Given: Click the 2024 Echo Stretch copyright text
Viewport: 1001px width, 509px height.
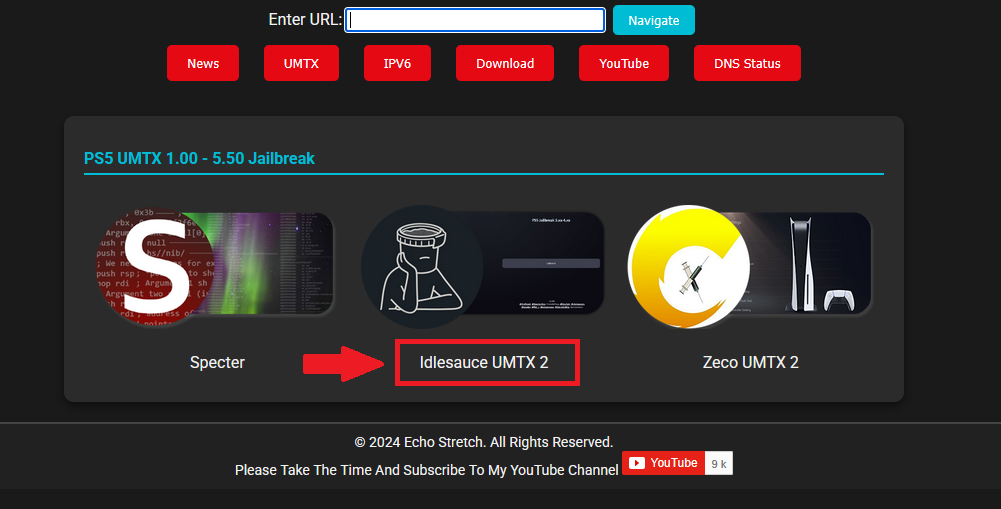Looking at the screenshot, I should [483, 442].
